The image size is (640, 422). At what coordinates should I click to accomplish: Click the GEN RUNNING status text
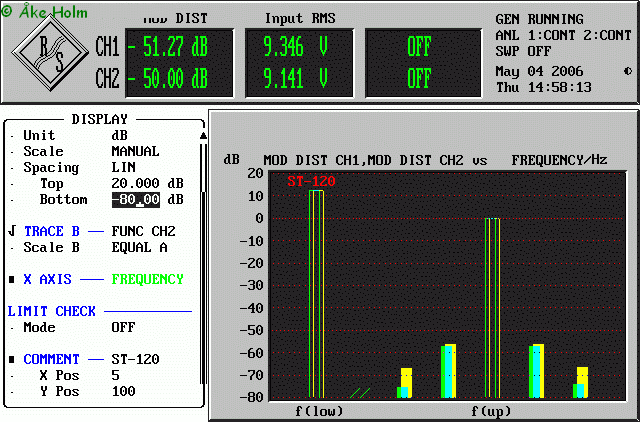(x=540, y=19)
